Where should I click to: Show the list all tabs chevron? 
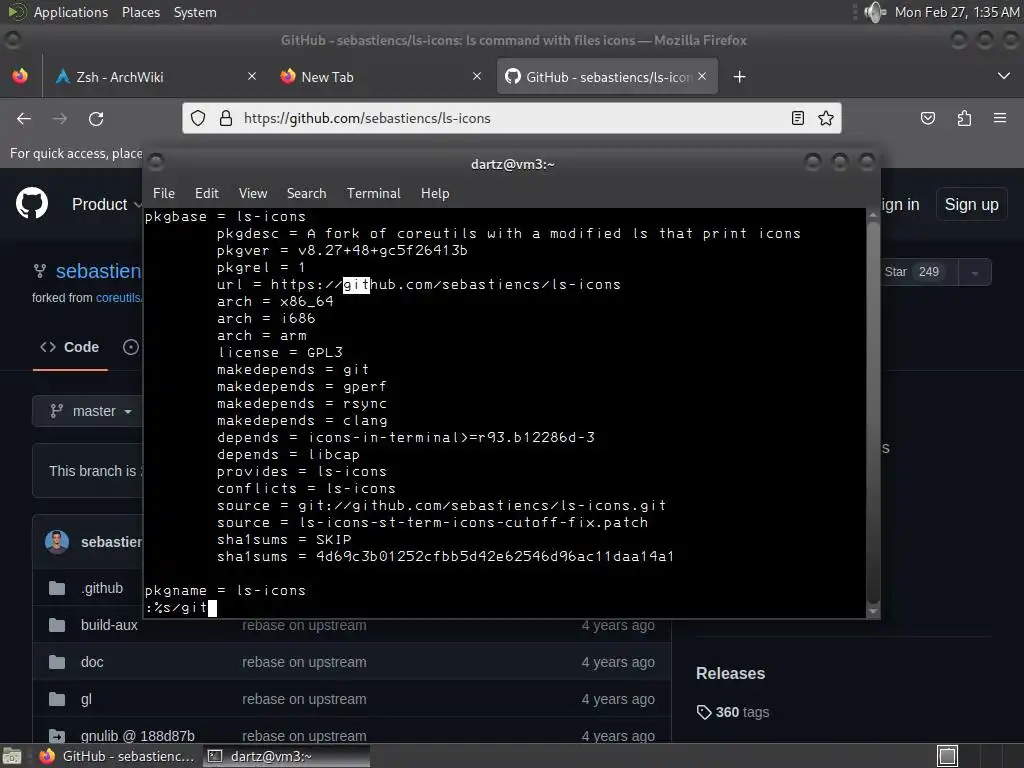click(x=1004, y=76)
